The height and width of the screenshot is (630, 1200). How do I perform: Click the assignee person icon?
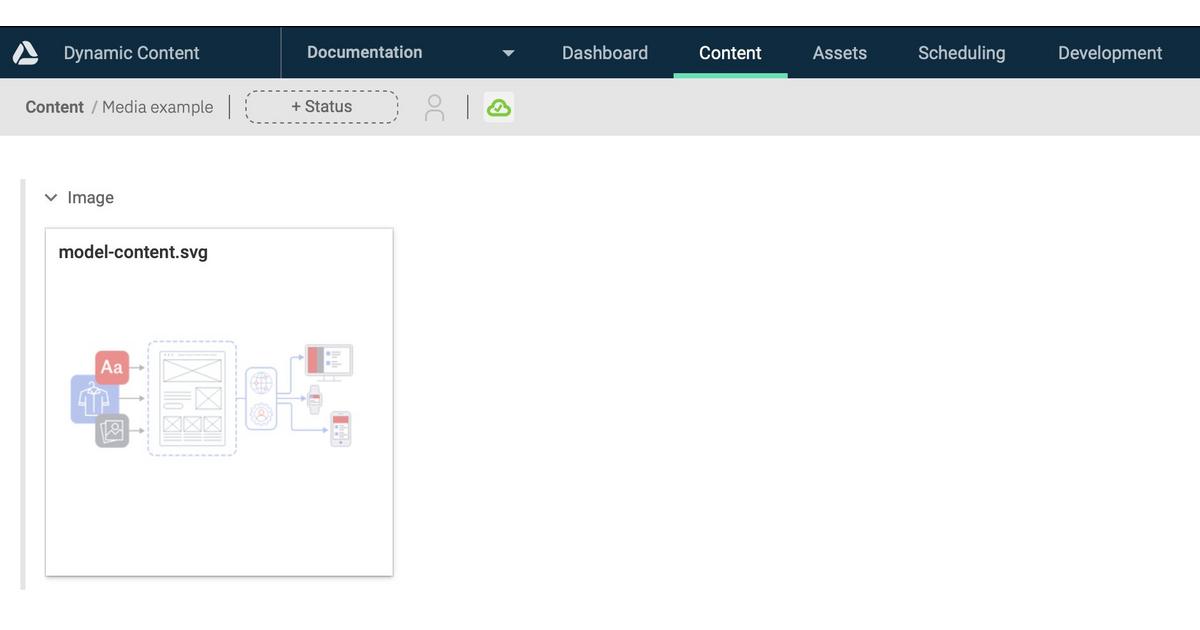tap(434, 108)
